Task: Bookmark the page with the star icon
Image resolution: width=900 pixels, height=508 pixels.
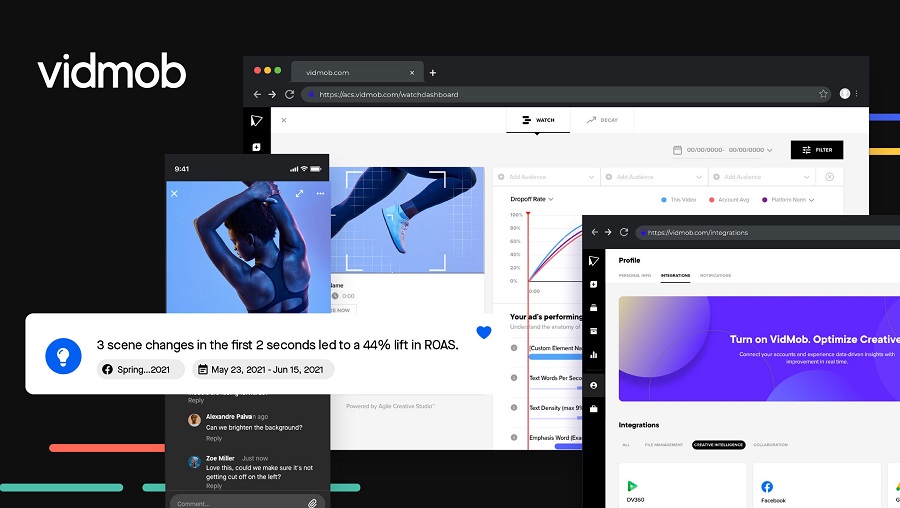Action: click(x=823, y=94)
